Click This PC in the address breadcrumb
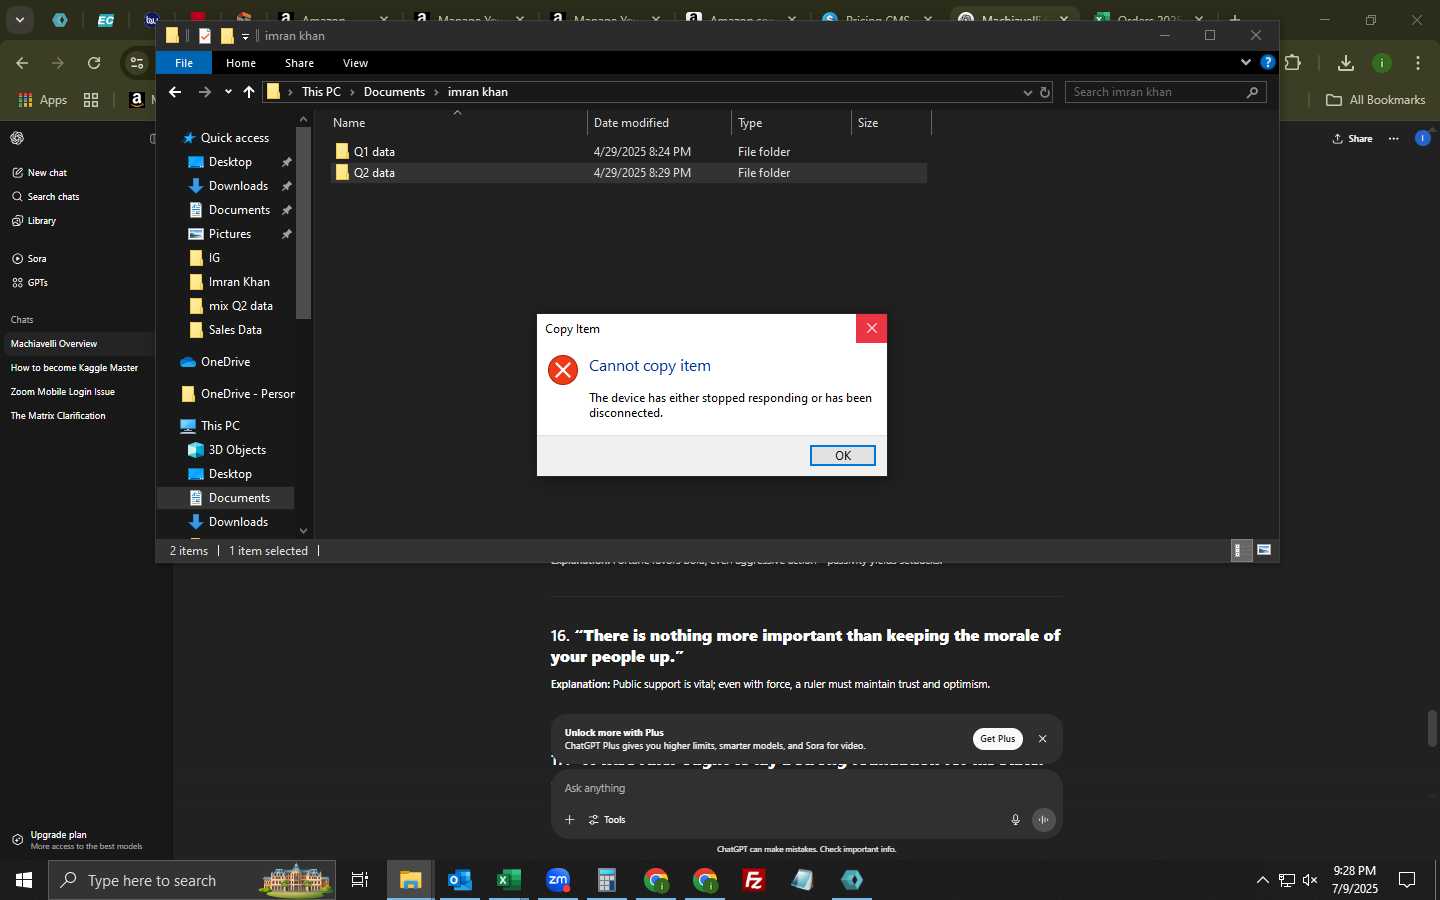Viewport: 1440px width, 900px height. click(x=321, y=92)
